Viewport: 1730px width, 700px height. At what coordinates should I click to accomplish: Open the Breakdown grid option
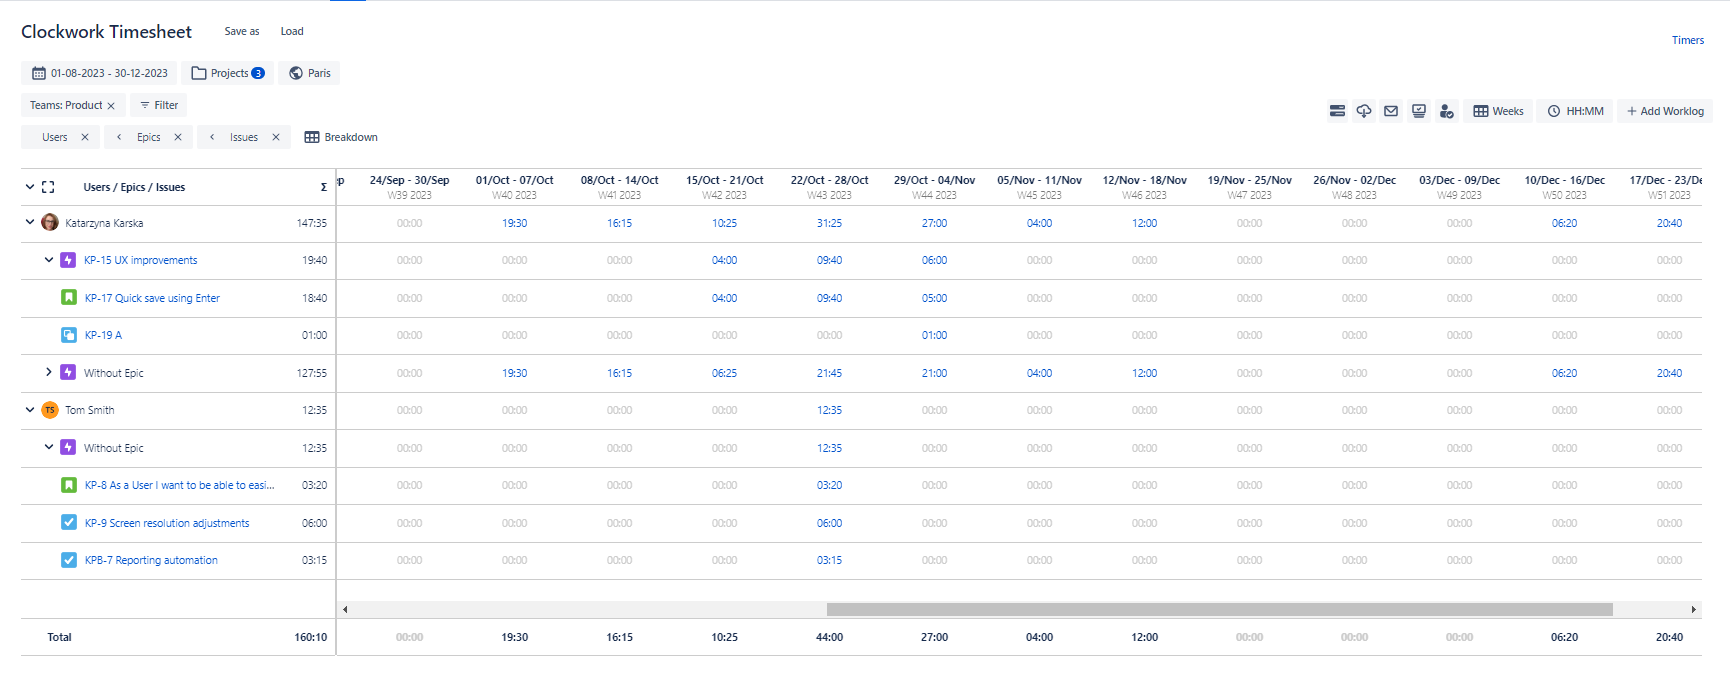point(341,137)
